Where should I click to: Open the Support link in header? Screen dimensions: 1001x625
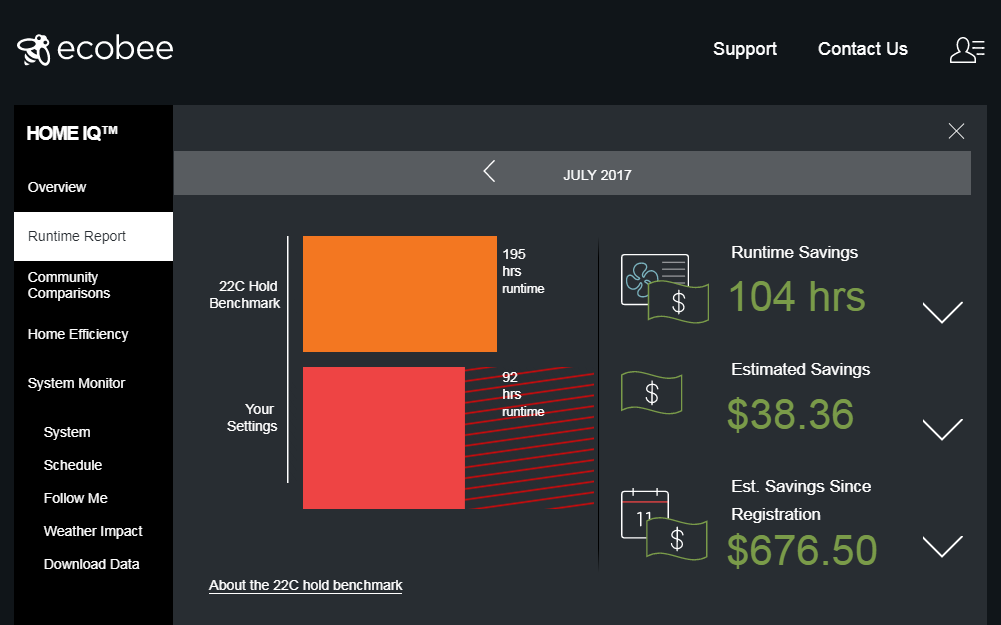[x=744, y=49]
